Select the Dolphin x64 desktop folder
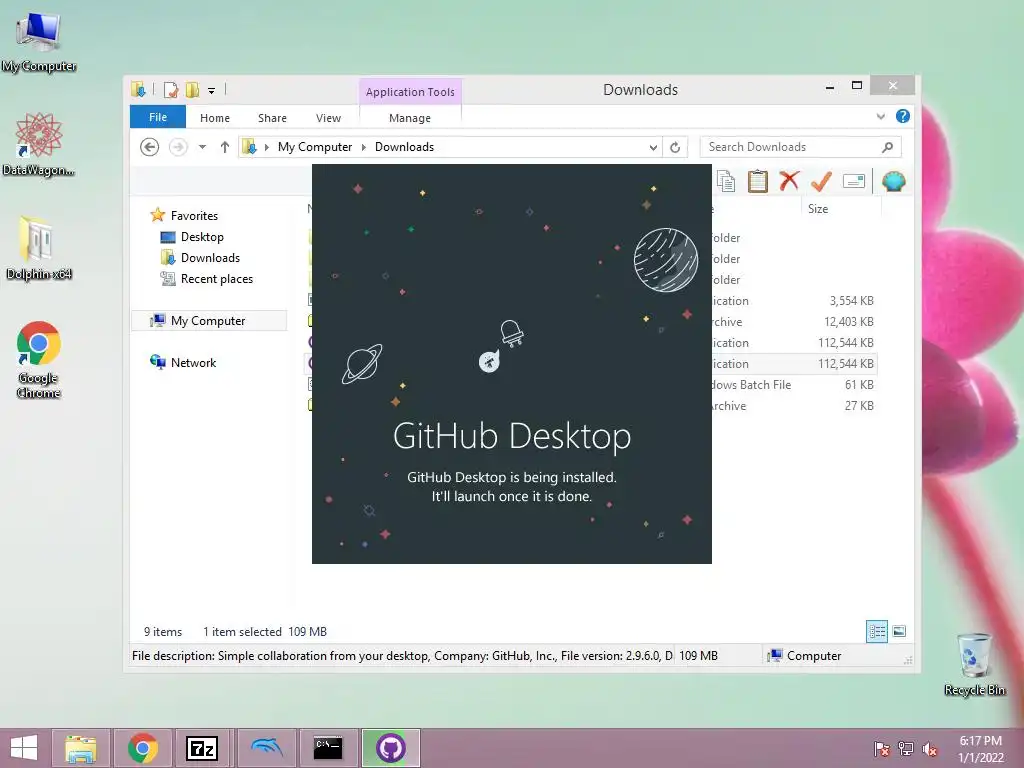Viewport: 1024px width, 768px height. (39, 248)
